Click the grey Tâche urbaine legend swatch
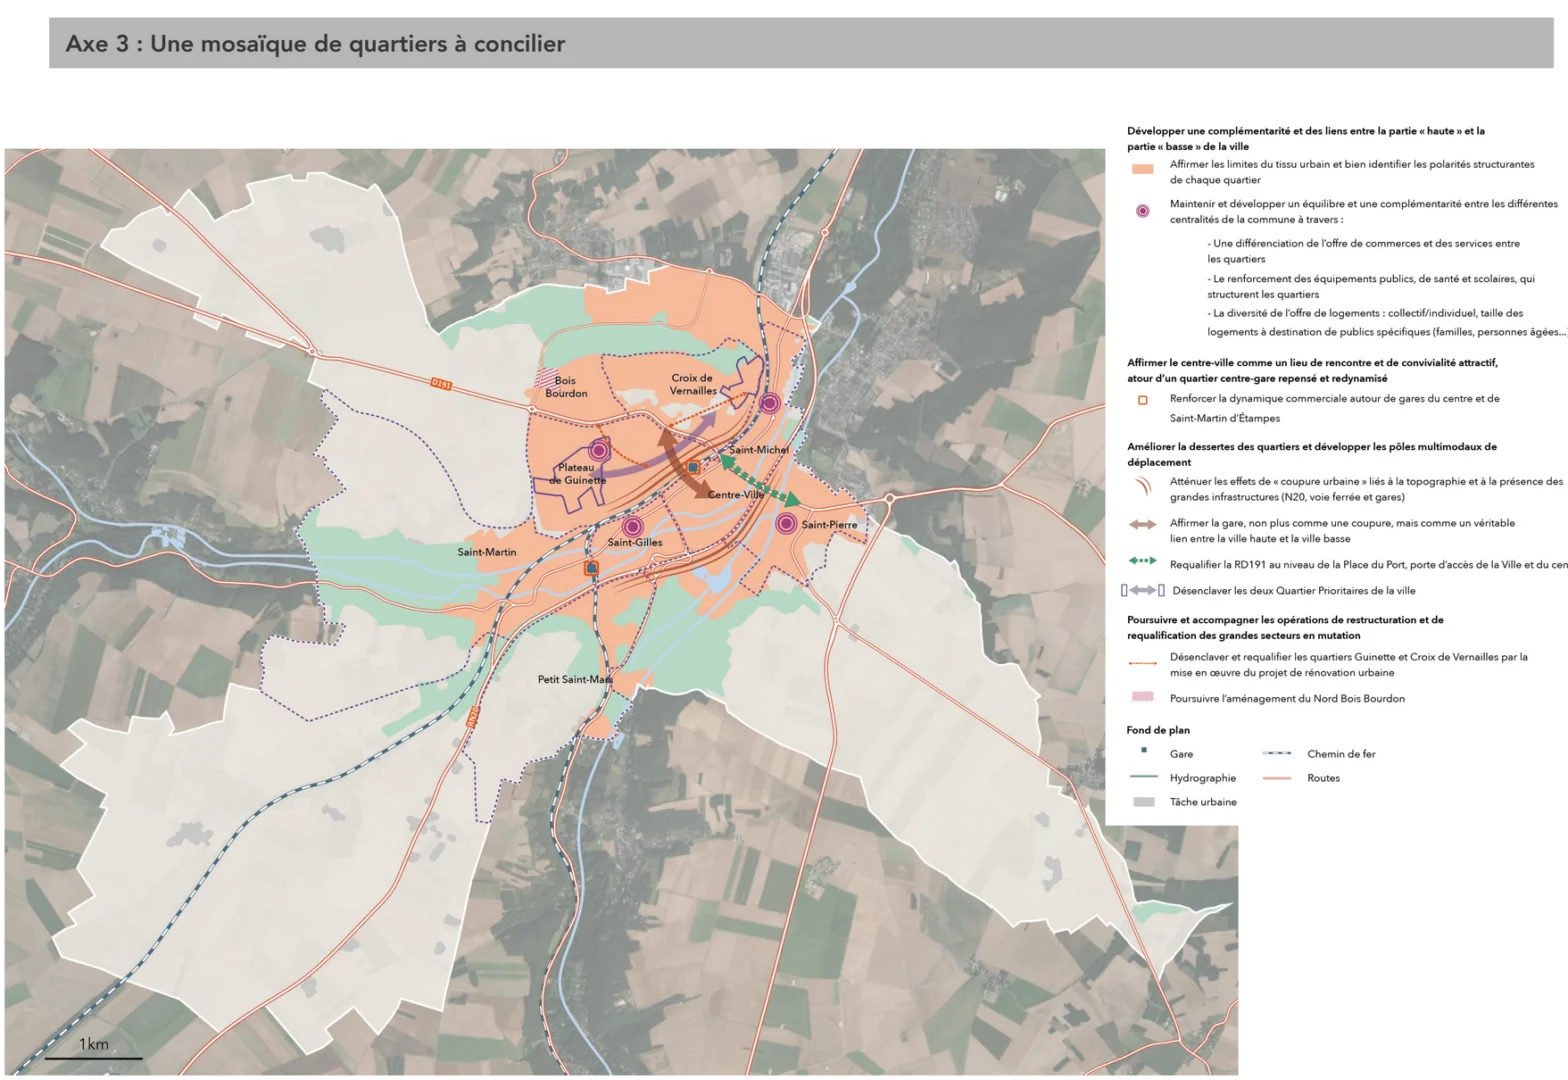Viewport: 1568px width, 1080px height. [x=1143, y=802]
